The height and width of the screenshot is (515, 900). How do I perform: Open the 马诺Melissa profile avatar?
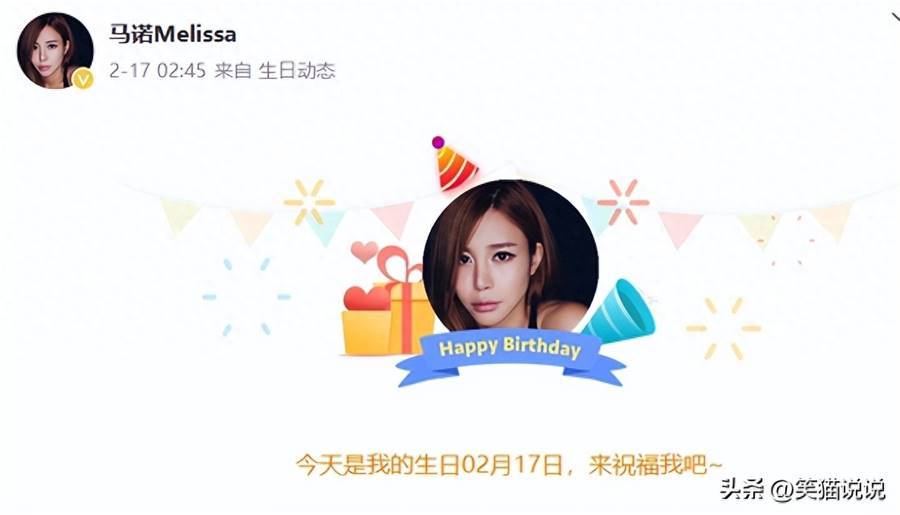pyautogui.click(x=55, y=51)
